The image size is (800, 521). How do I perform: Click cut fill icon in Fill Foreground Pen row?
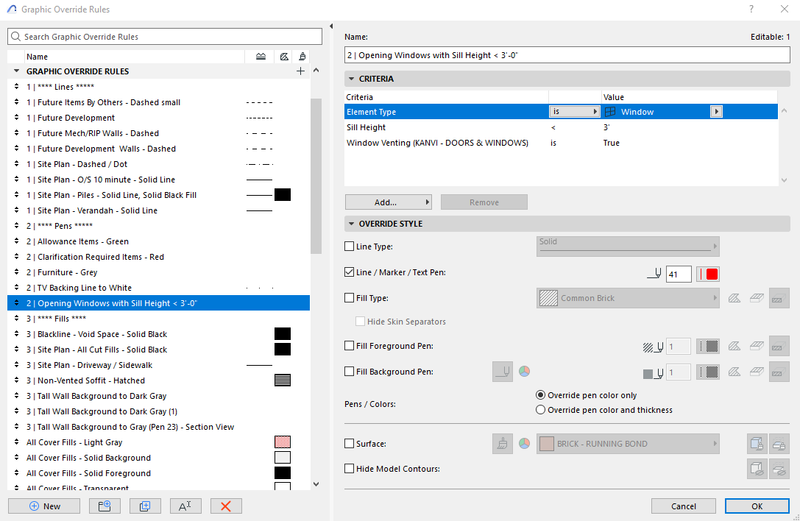click(x=734, y=346)
